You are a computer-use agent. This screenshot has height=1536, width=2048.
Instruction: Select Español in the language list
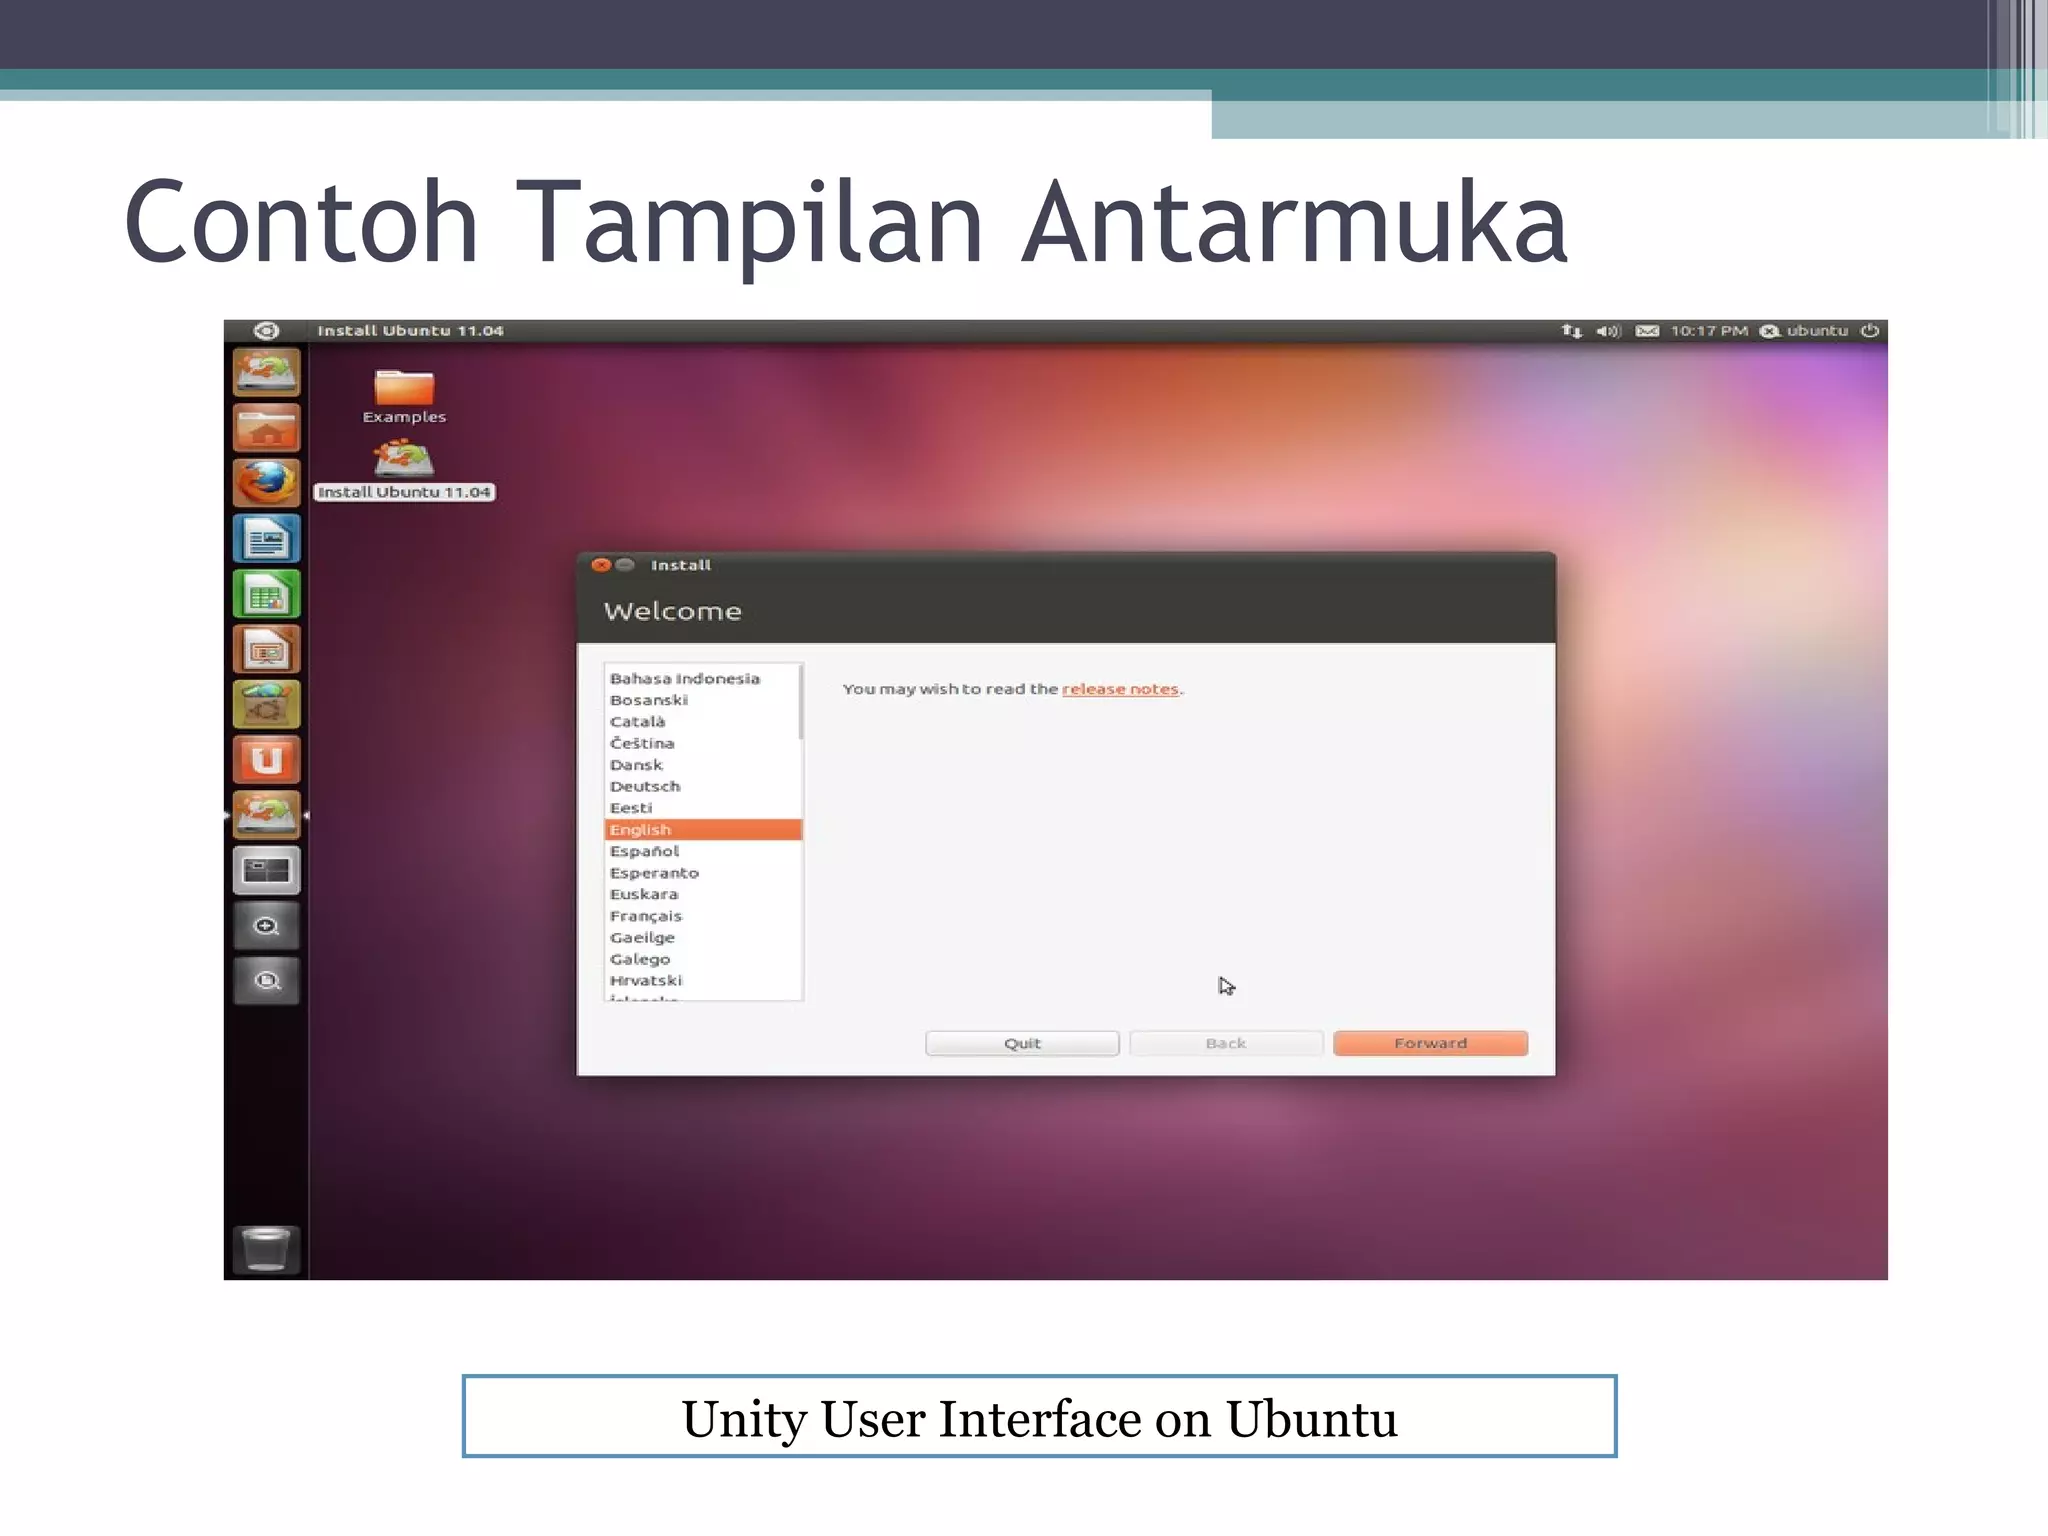coord(702,851)
